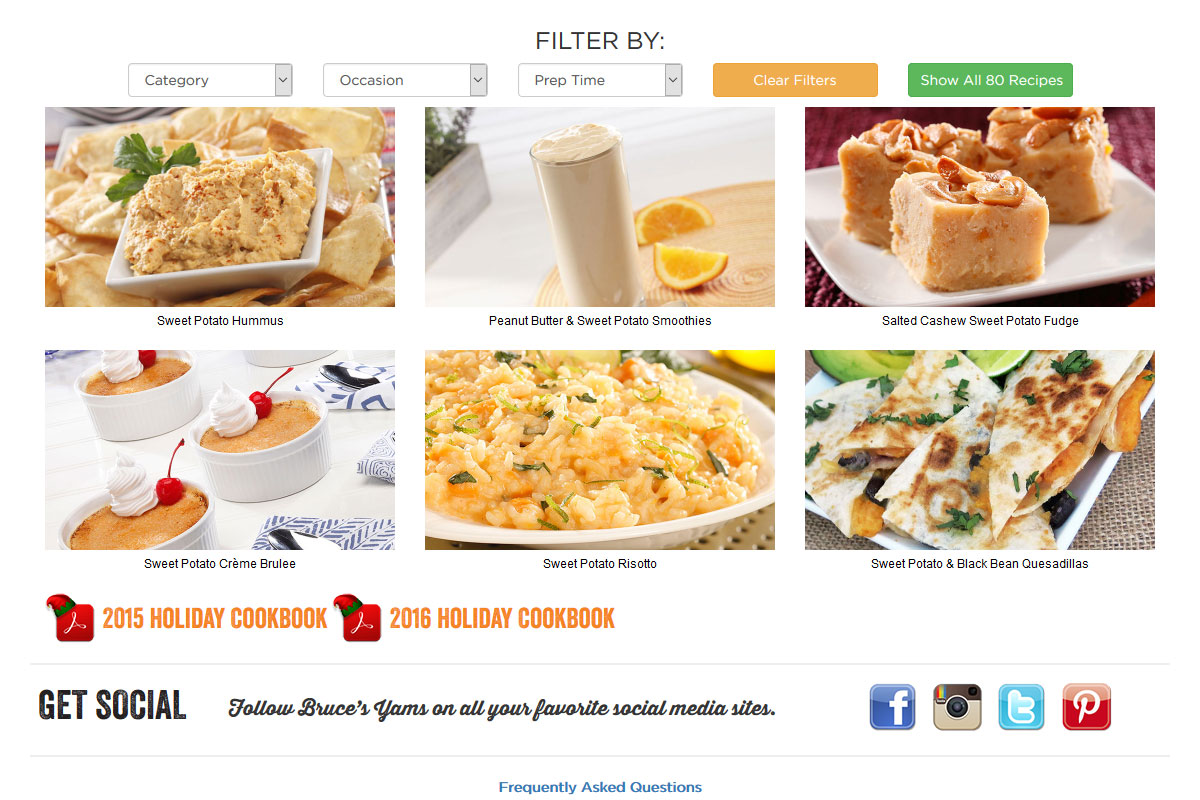Expand the Category filter dropdown
Screen dimensions: 1200x800
(x=210, y=80)
